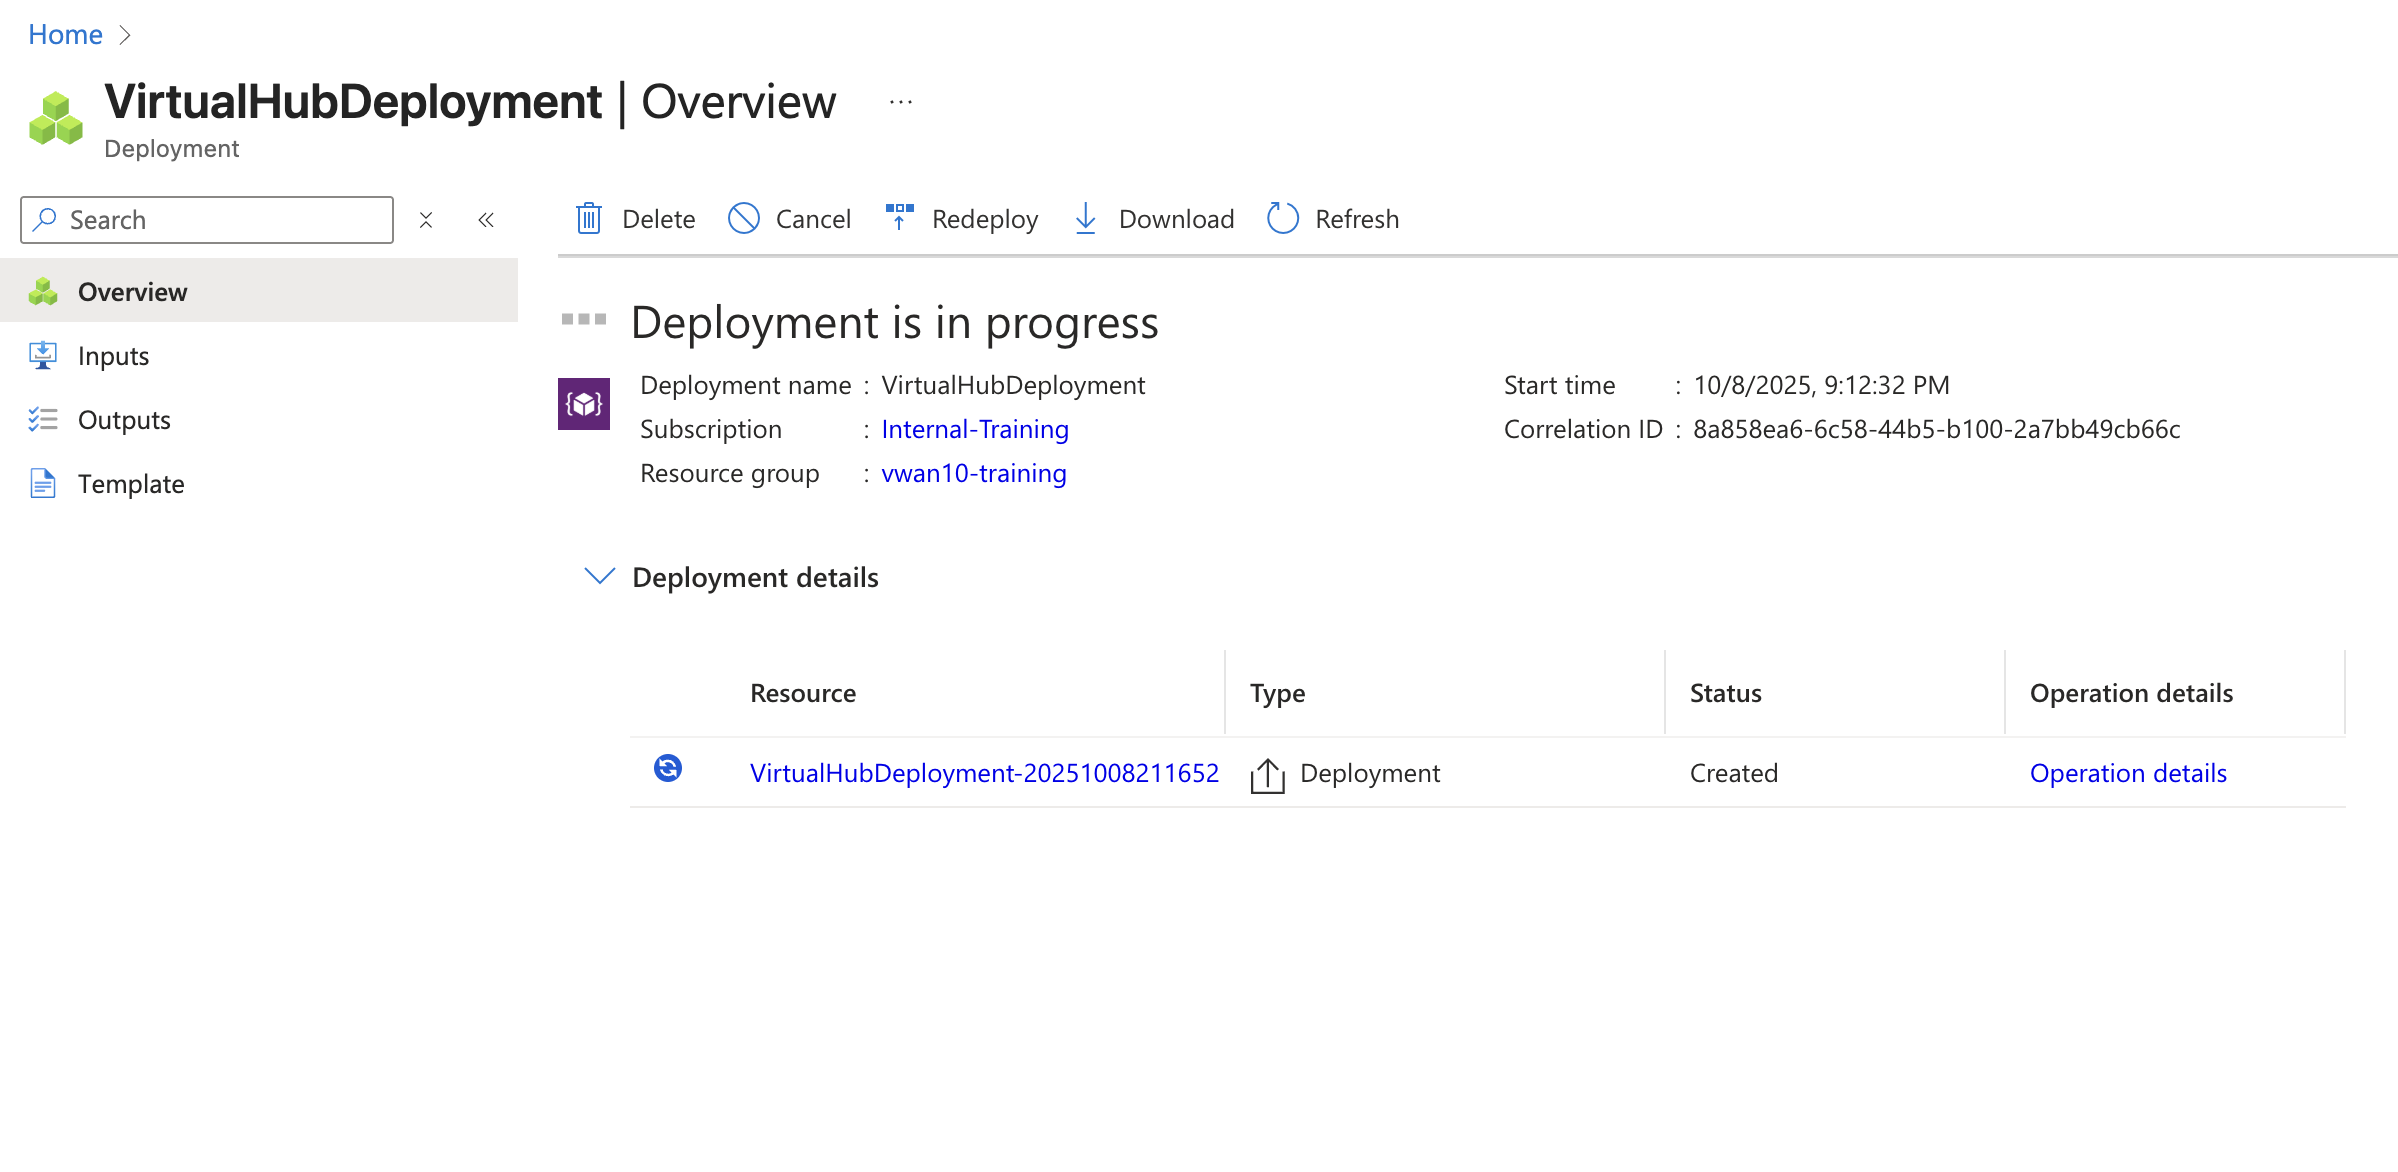Click the purple template deployment icon

click(584, 404)
